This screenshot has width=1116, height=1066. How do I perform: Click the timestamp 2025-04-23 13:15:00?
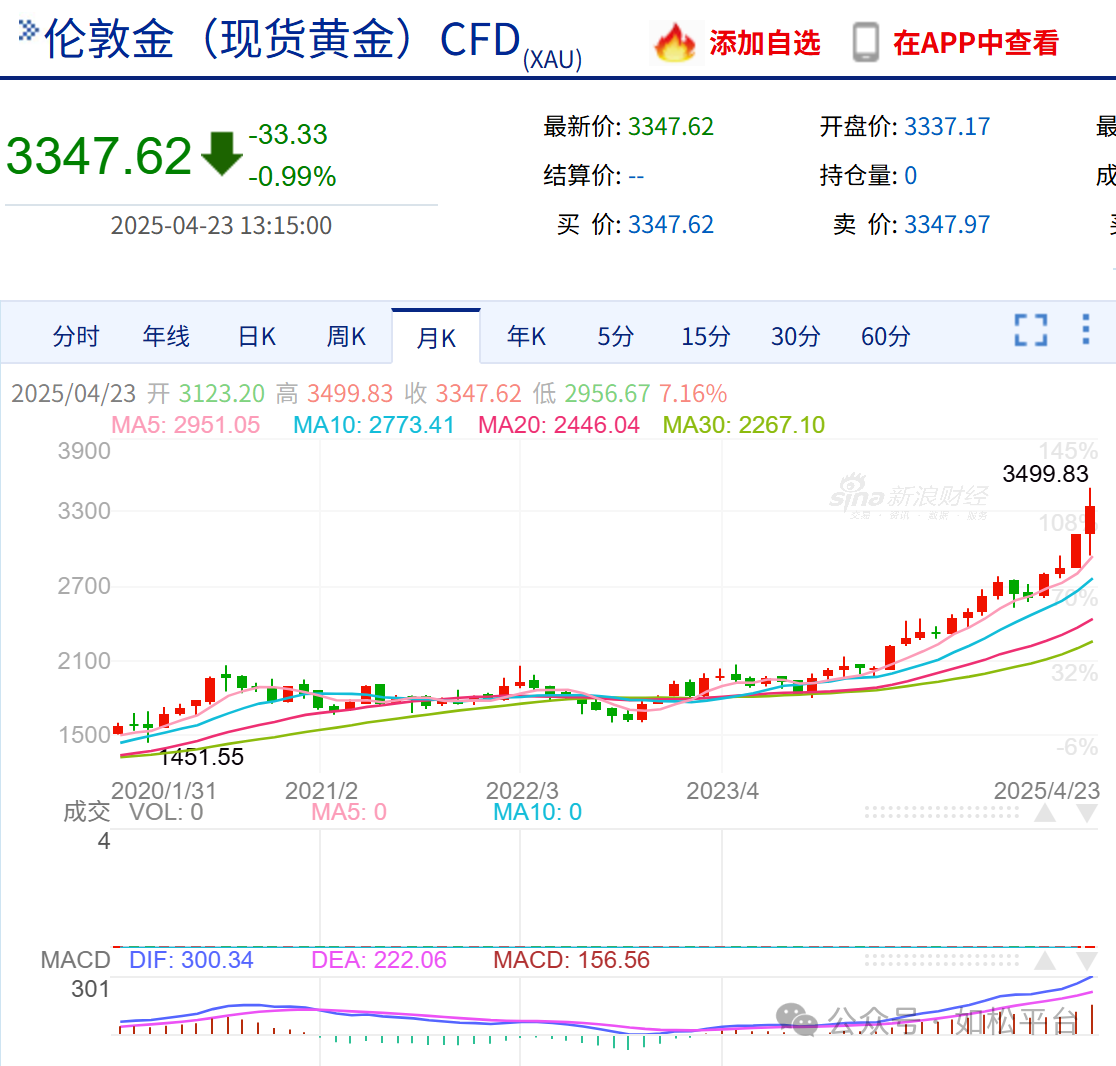(221, 226)
